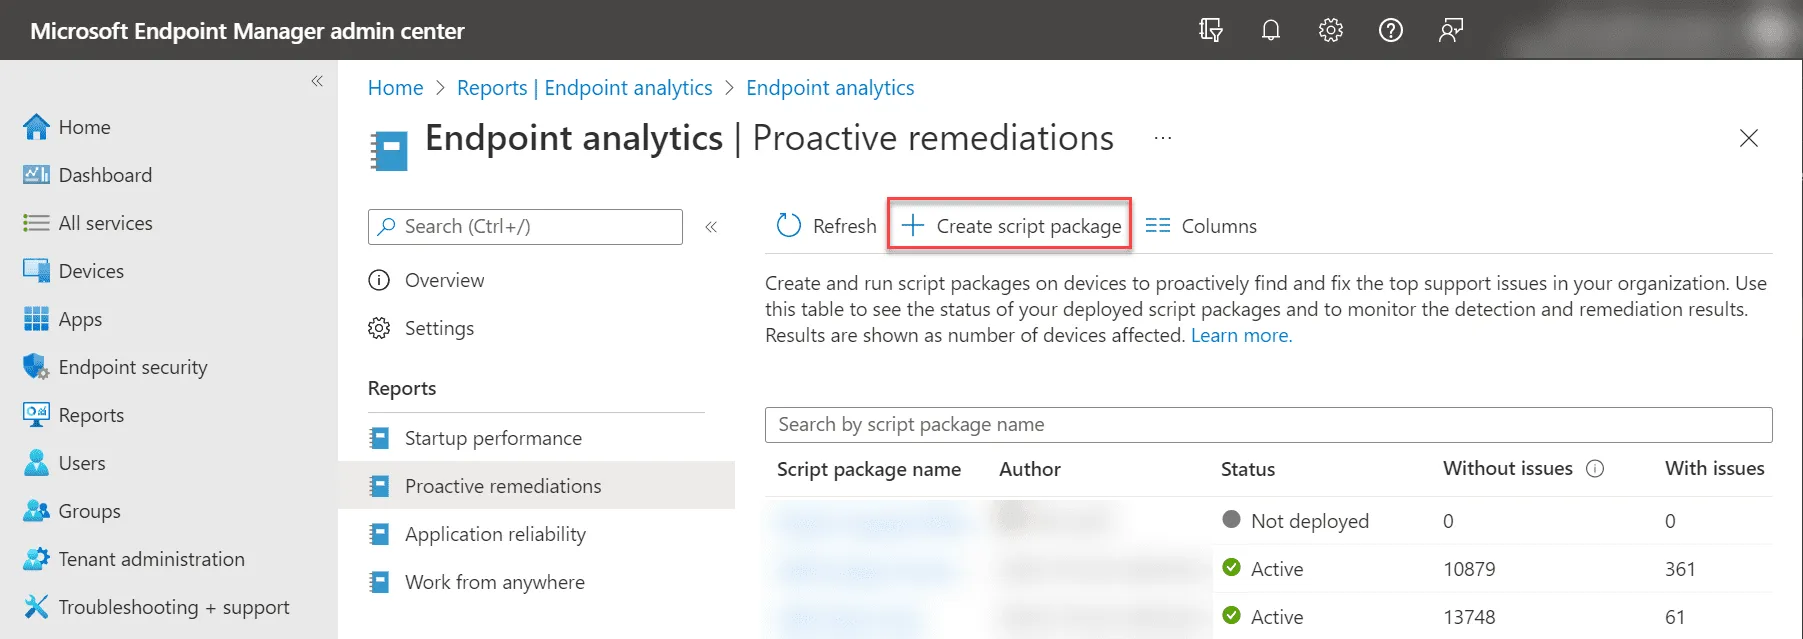1803x639 pixels.
Task: Focus the Search by script package name field
Action: pyautogui.click(x=1268, y=424)
